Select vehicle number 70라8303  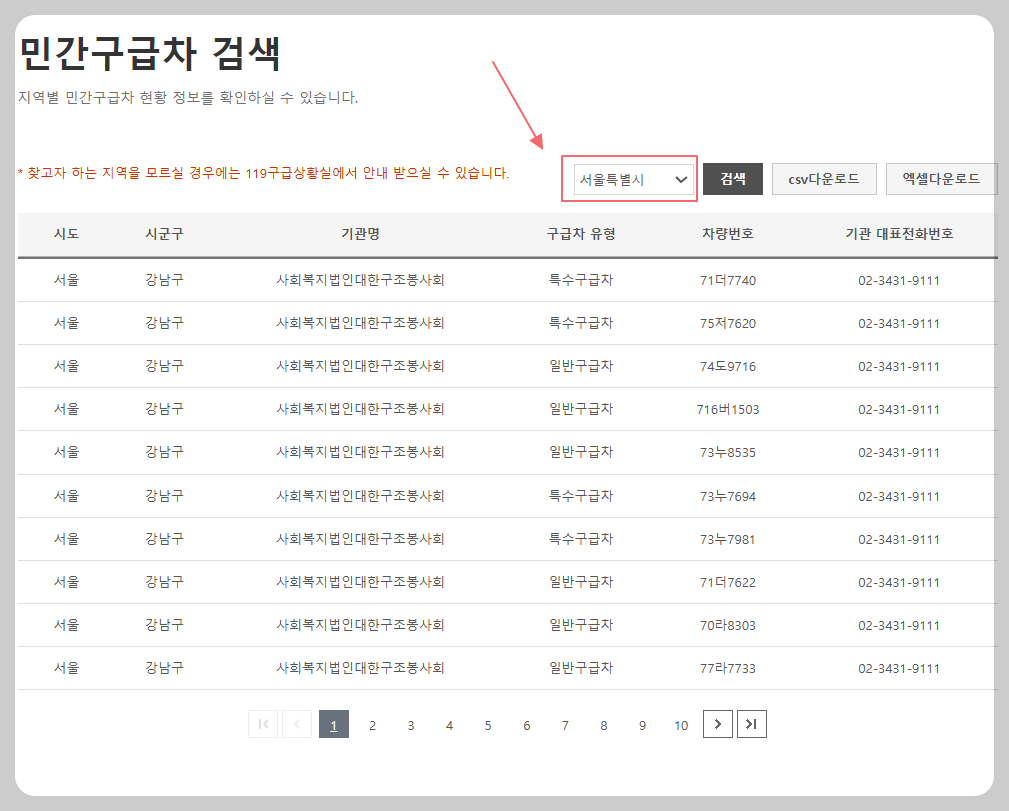point(728,626)
